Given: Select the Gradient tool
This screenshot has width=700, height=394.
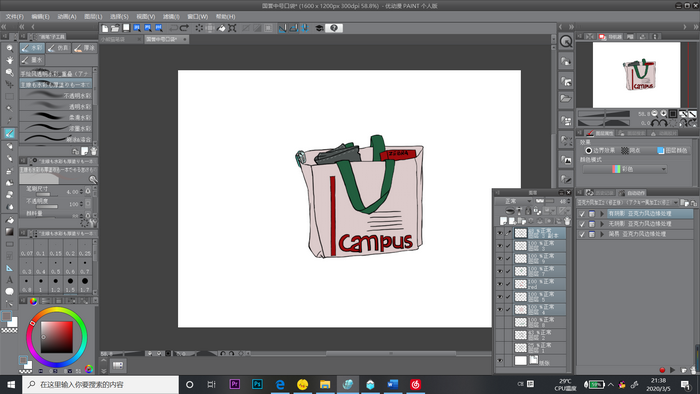Looking at the screenshot, I should [x=9, y=232].
